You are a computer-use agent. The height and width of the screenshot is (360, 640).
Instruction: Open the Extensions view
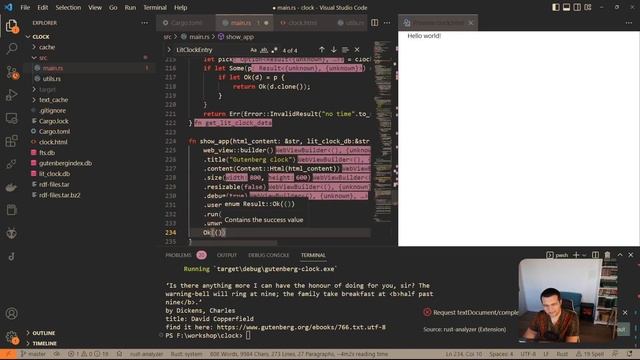11,141
